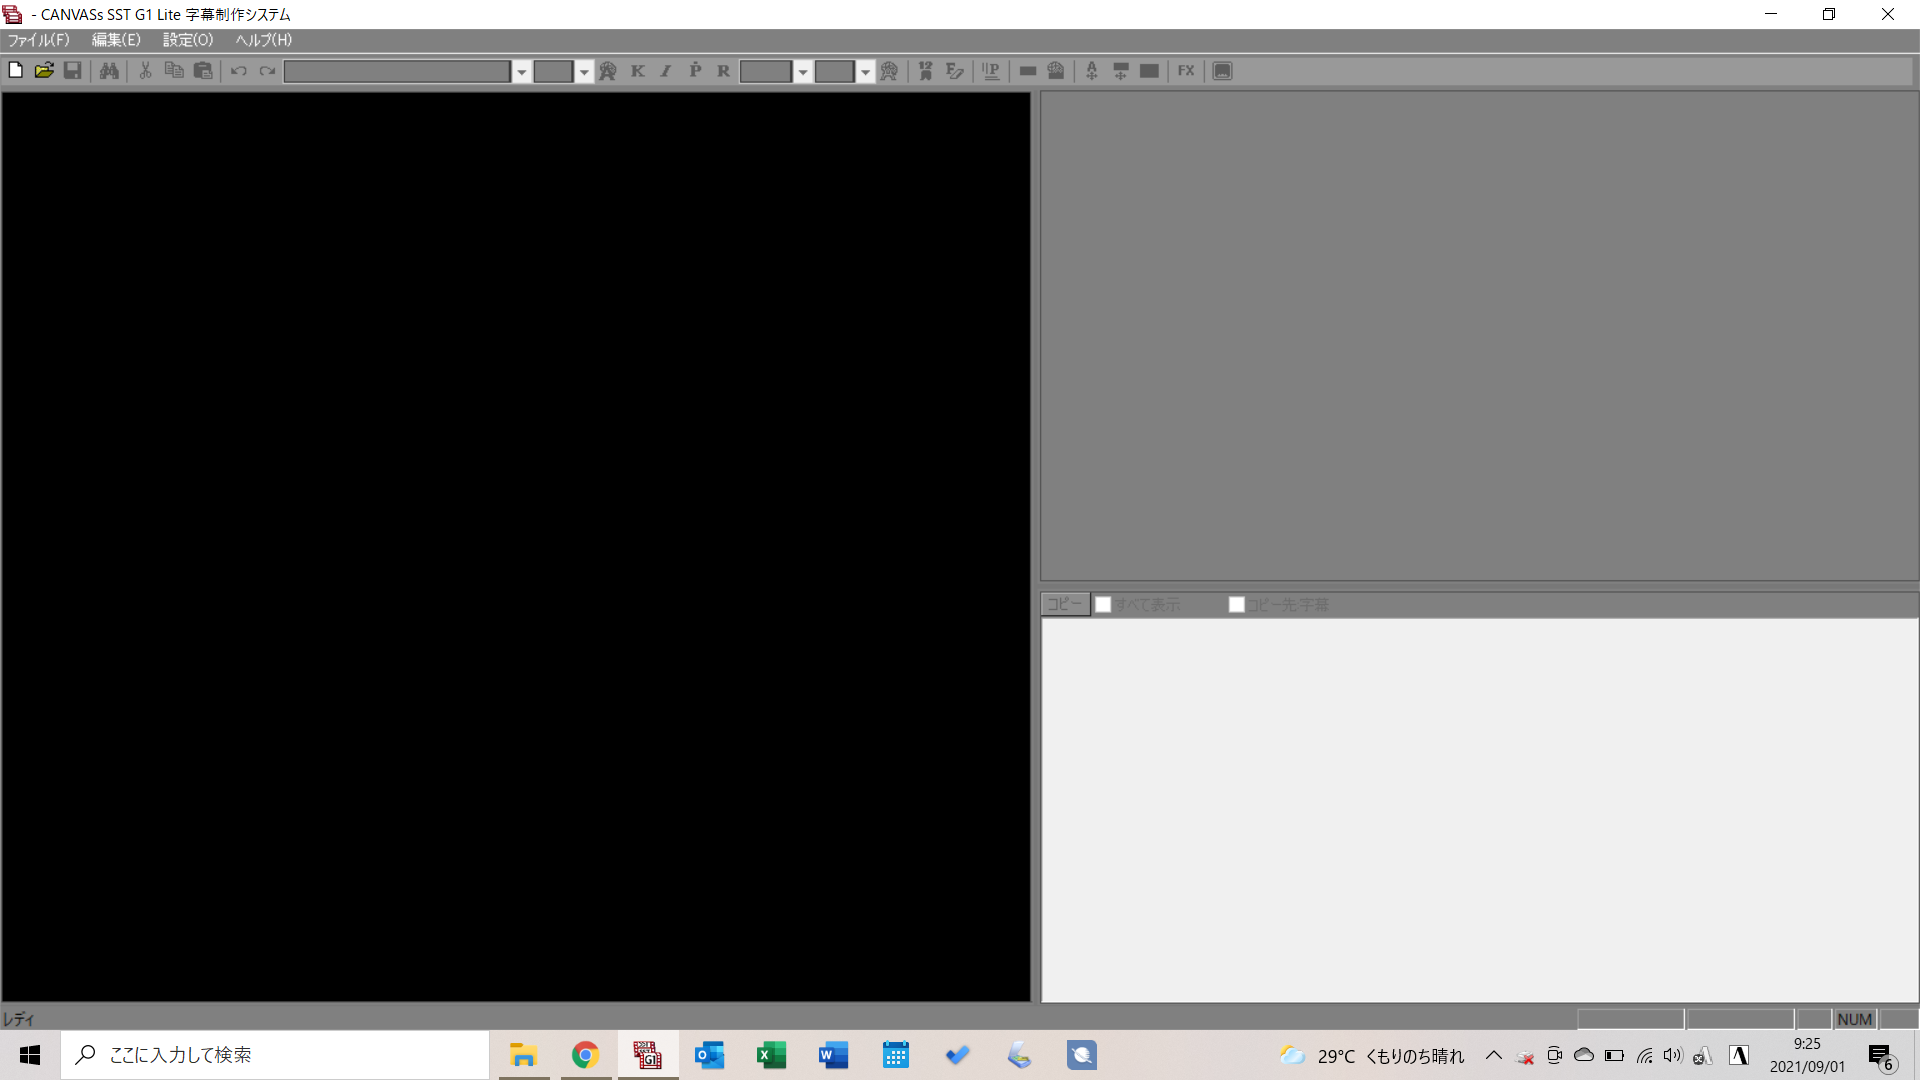Viewport: 1920px width, 1080px height.
Task: Click the horizontal position arrows icon
Action: [x=1121, y=71]
